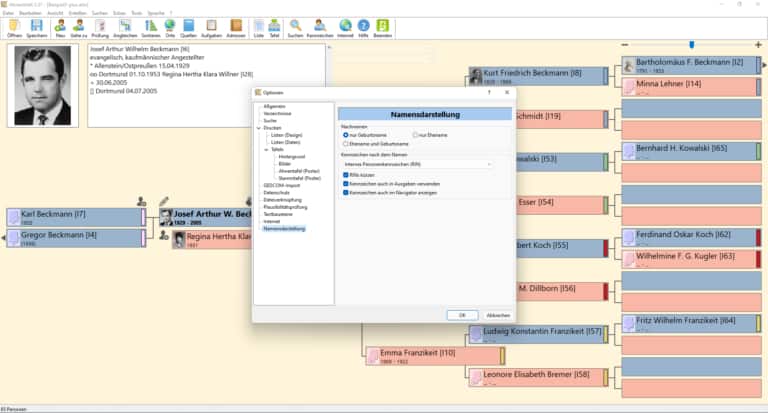768x413 pixels.
Task: Click the OK button in Optionen
Action: 462,315
